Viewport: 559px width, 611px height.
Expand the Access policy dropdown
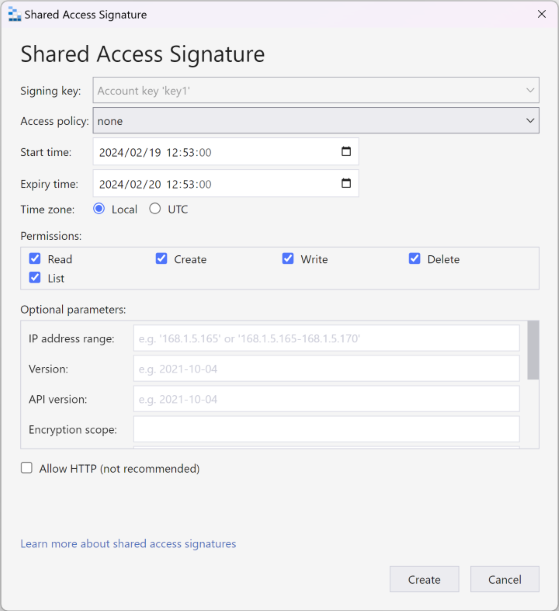316,121
